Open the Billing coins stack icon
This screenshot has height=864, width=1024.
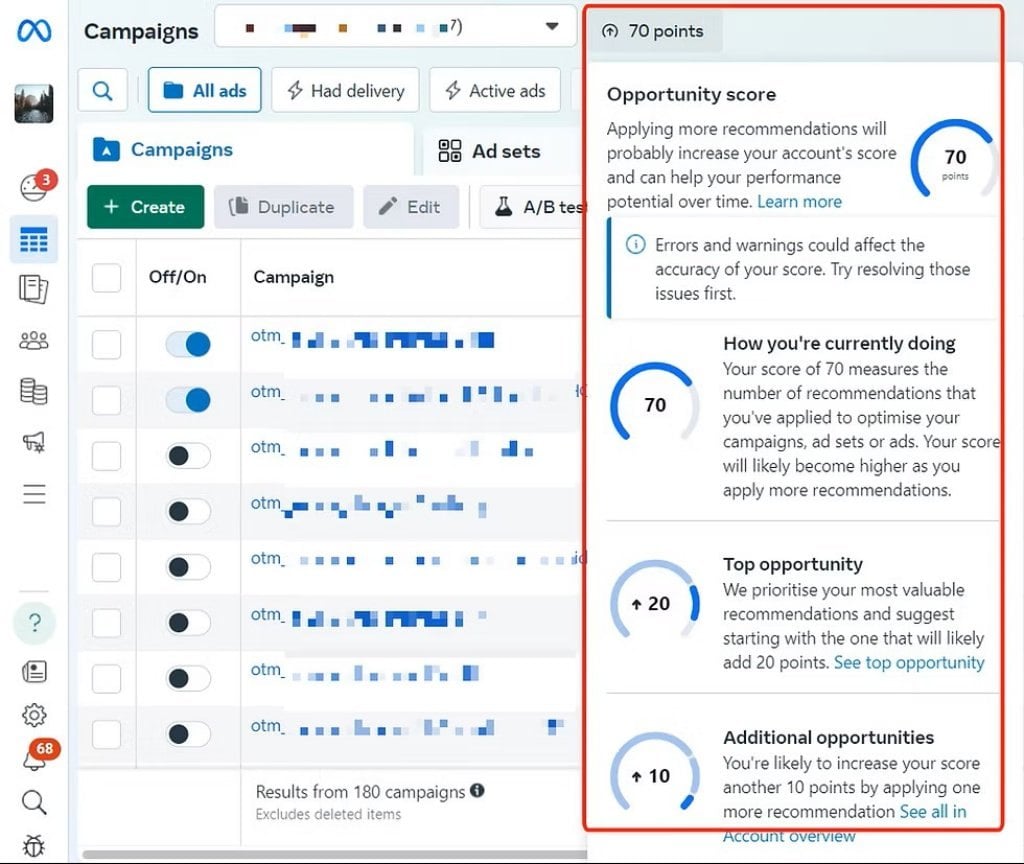pyautogui.click(x=34, y=391)
